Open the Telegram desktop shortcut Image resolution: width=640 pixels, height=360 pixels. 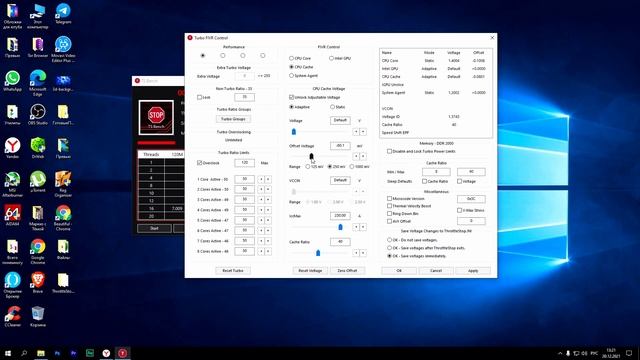[63, 14]
